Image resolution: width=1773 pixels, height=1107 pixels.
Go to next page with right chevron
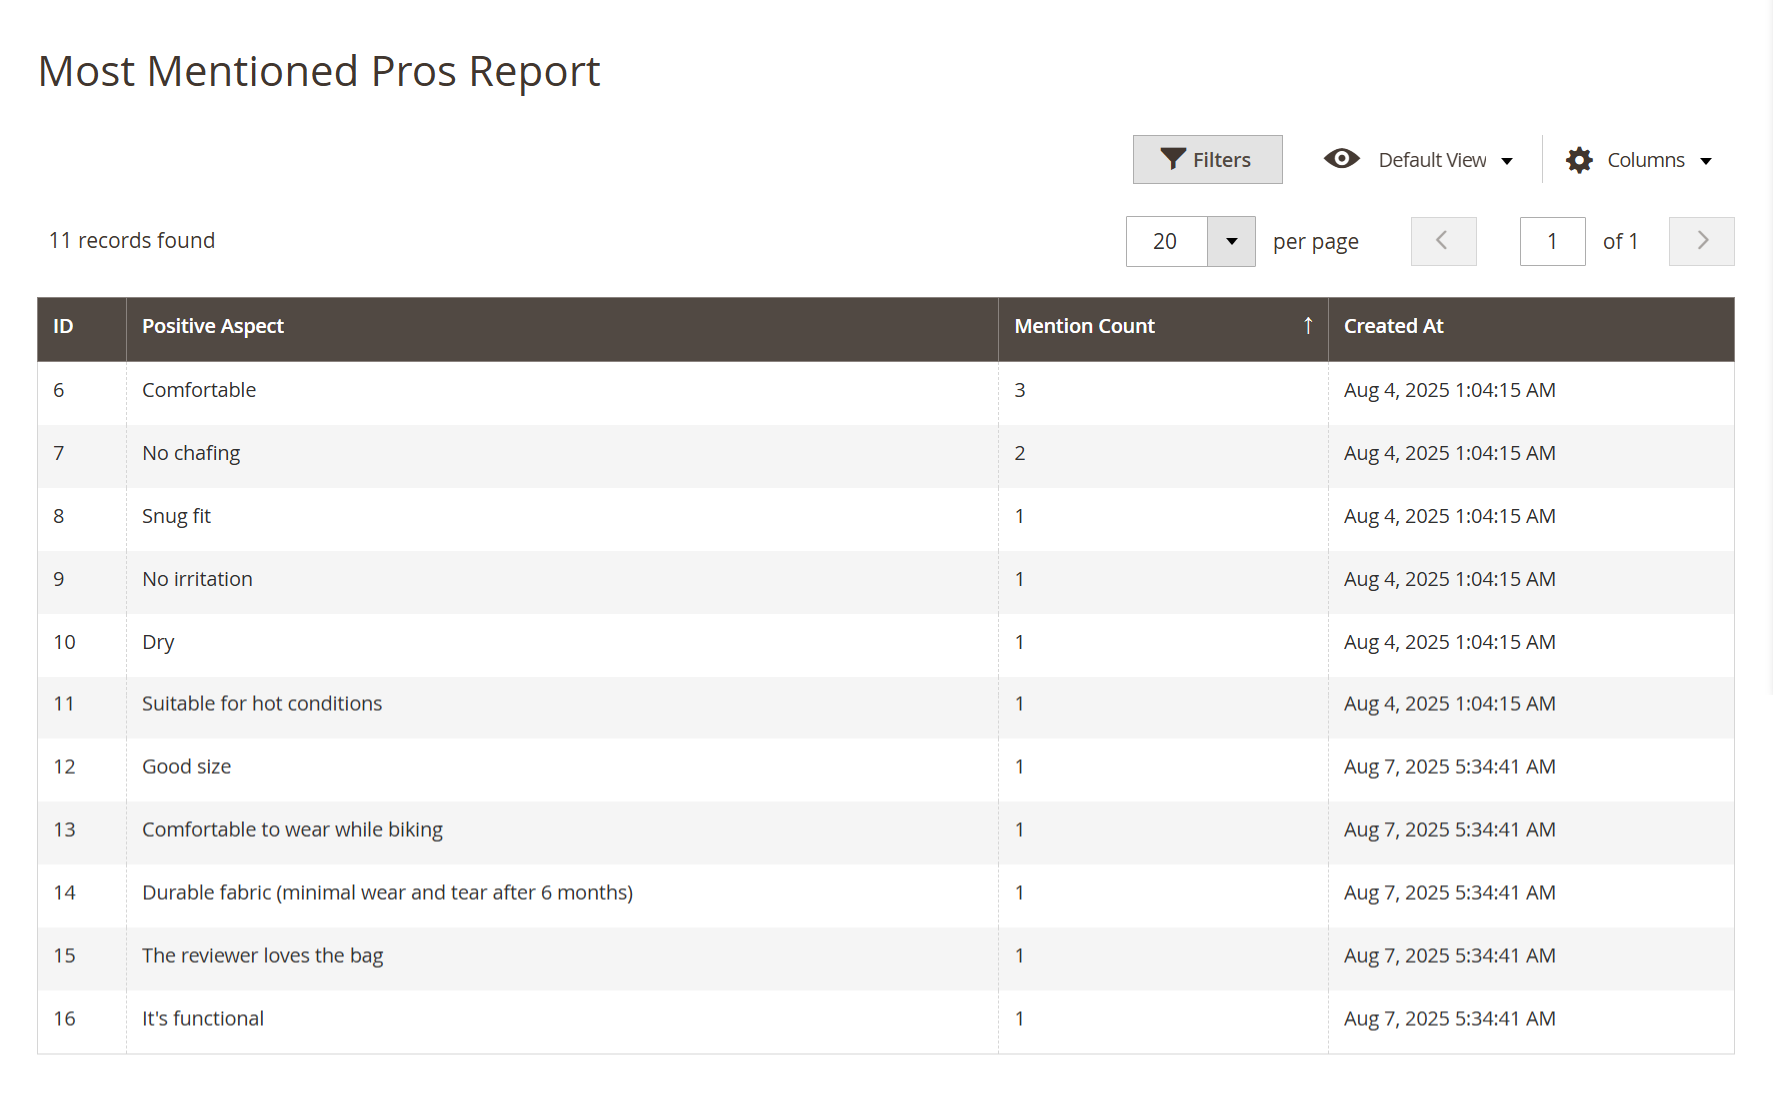(x=1701, y=241)
